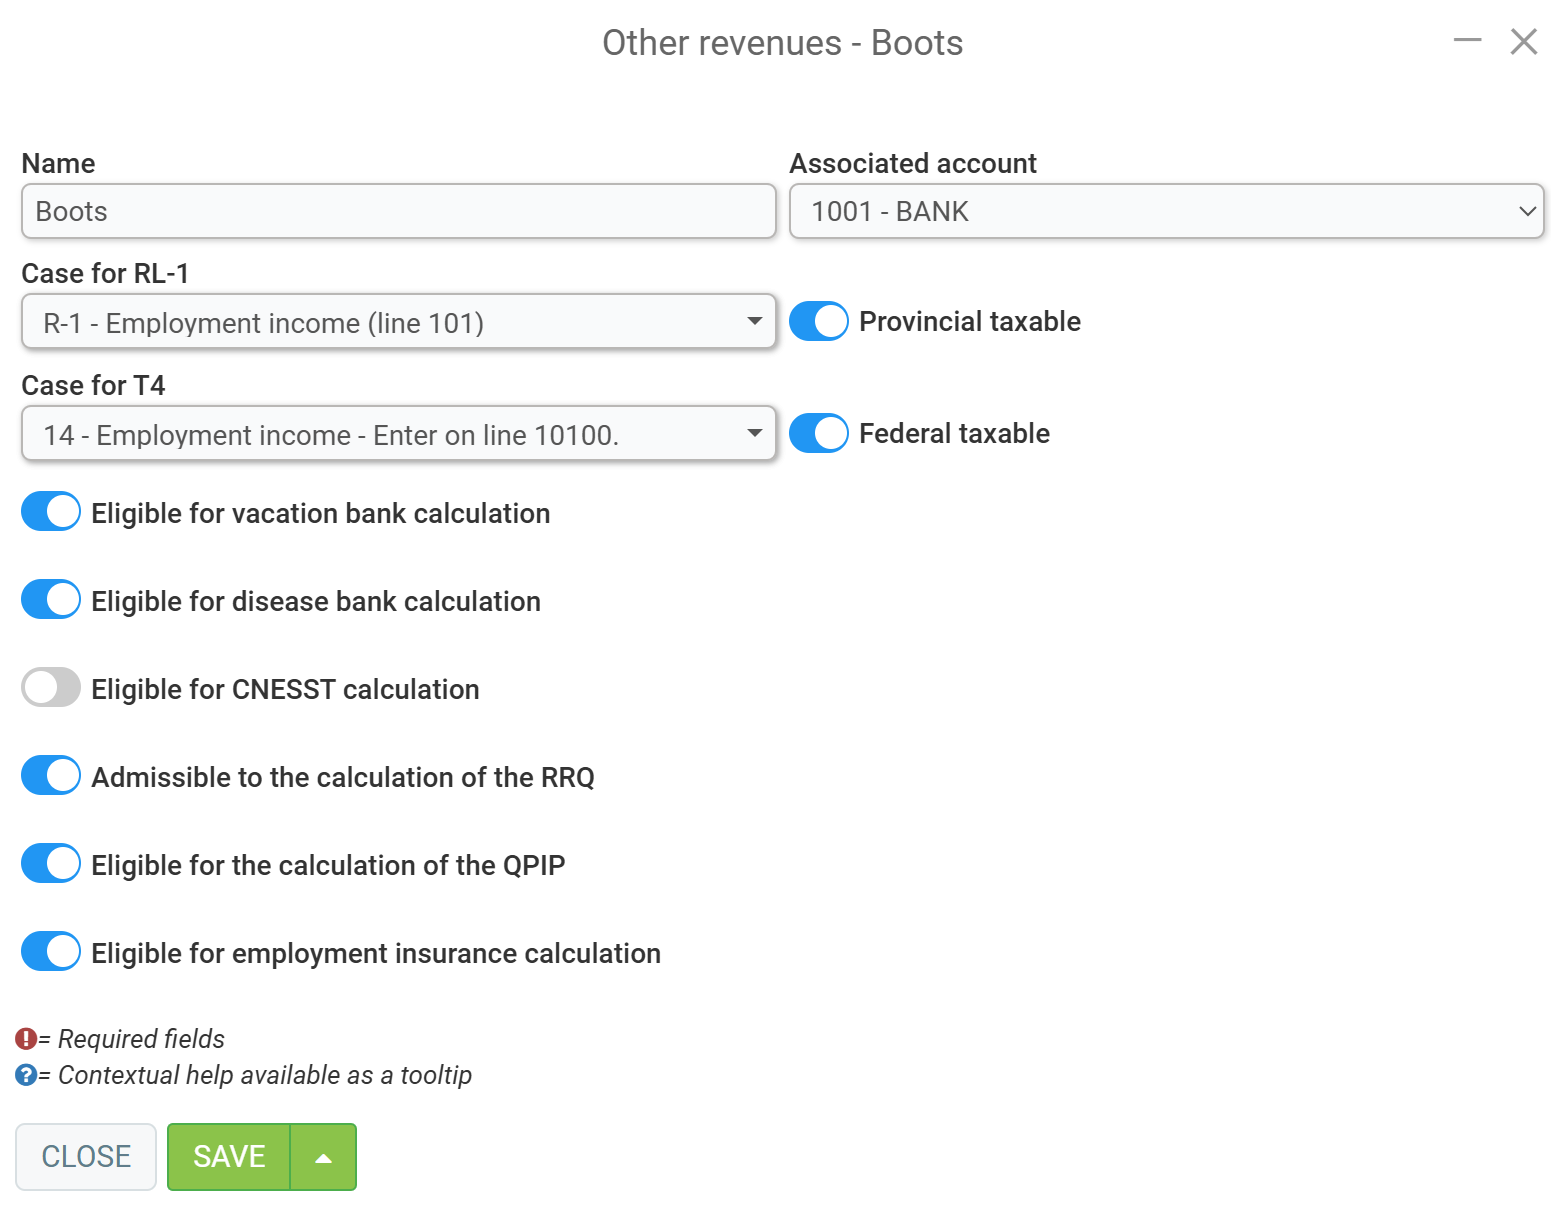Click the SAVE button
This screenshot has width=1556, height=1207.
point(229,1157)
